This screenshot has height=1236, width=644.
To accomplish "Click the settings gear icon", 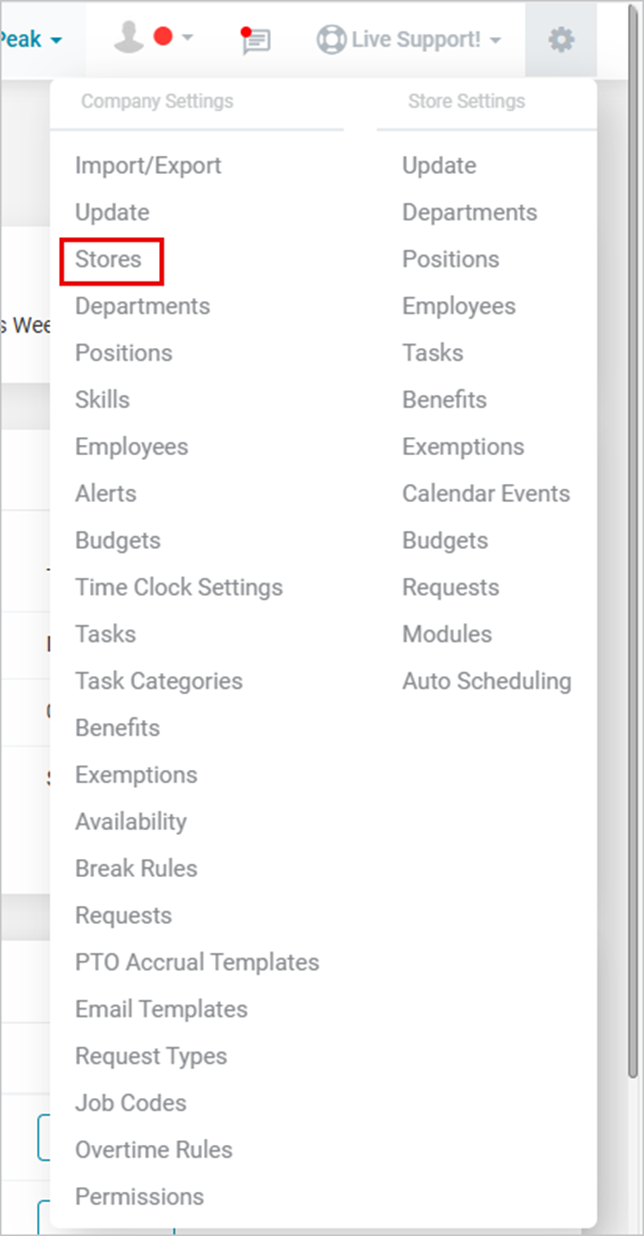I will [561, 40].
